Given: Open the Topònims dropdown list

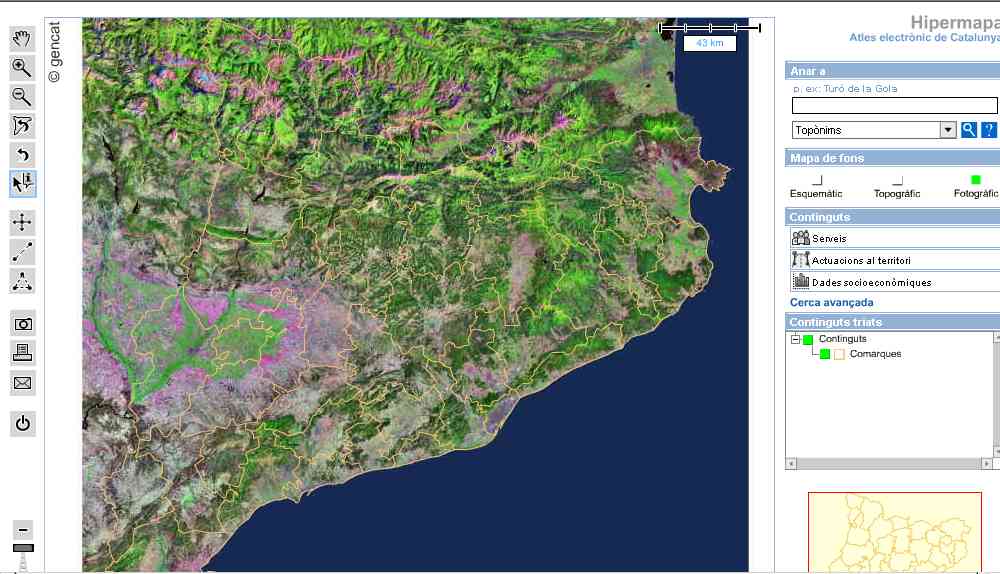Looking at the screenshot, I should coord(947,130).
